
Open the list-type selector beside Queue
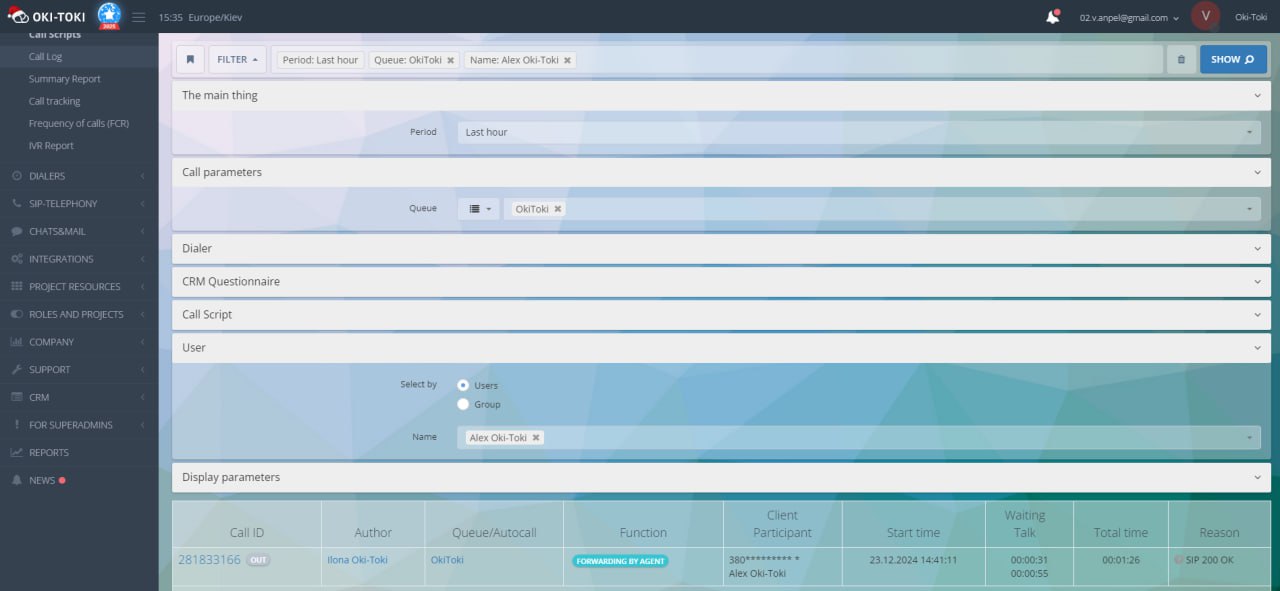(x=479, y=209)
